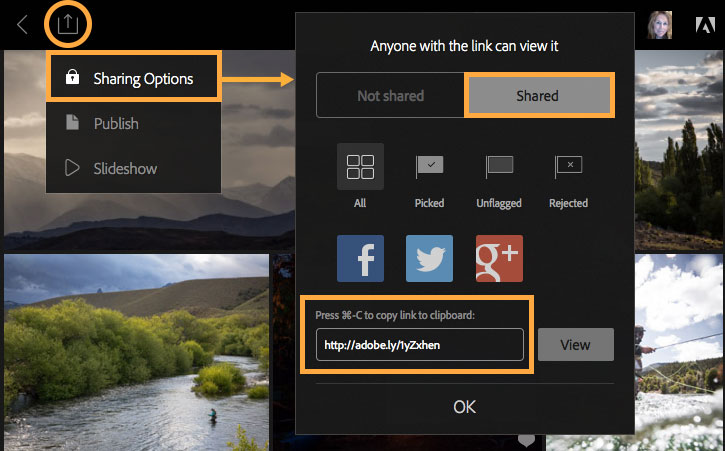Screen dimensions: 725x451
Task: Choose Sharing Options from the menu
Action: (134, 77)
